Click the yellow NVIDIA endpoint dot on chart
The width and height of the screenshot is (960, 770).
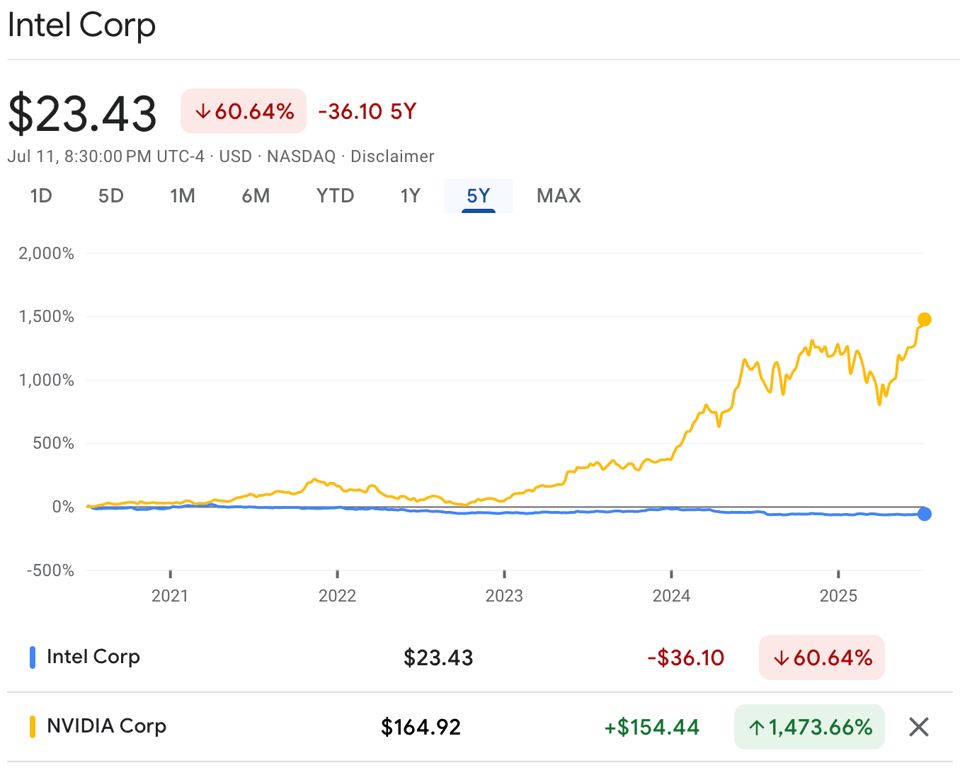[x=924, y=320]
